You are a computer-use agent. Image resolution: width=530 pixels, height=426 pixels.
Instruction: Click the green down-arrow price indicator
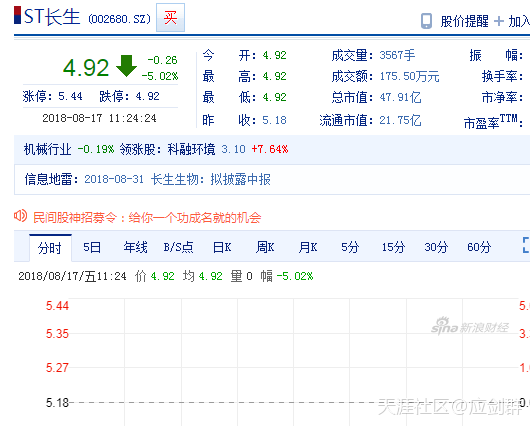tap(126, 66)
